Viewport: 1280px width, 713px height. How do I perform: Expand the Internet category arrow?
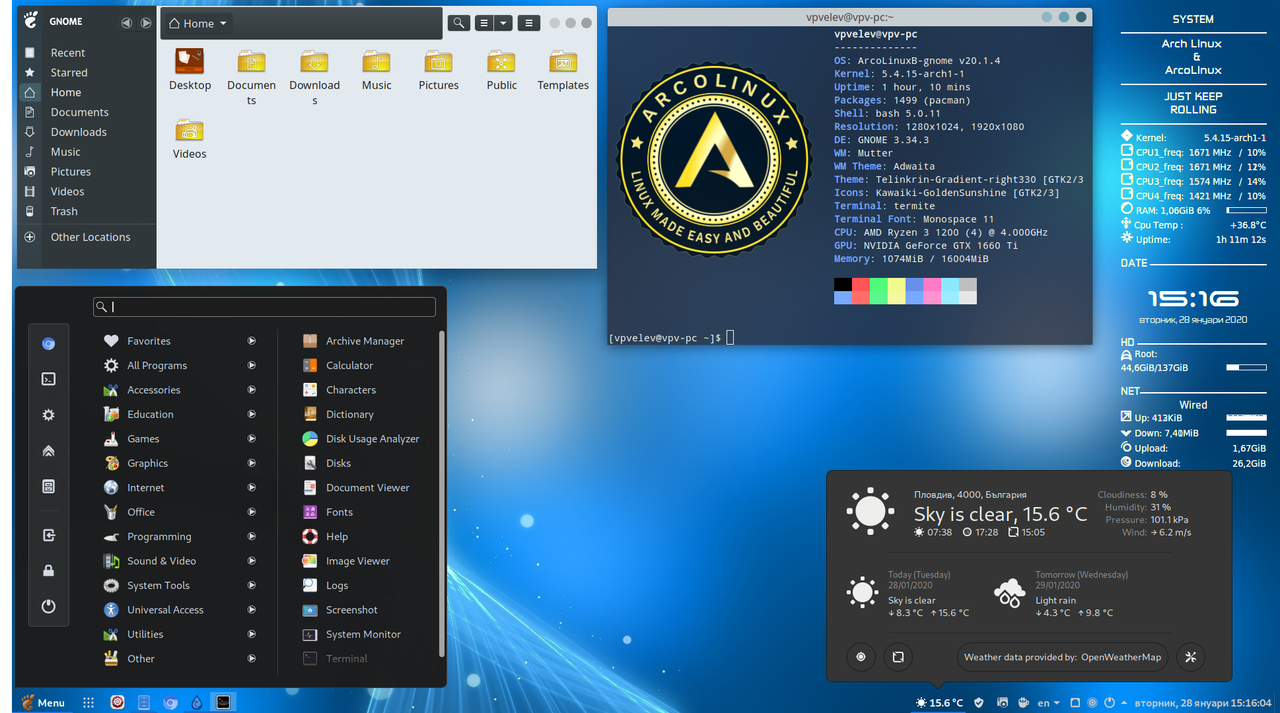point(252,487)
